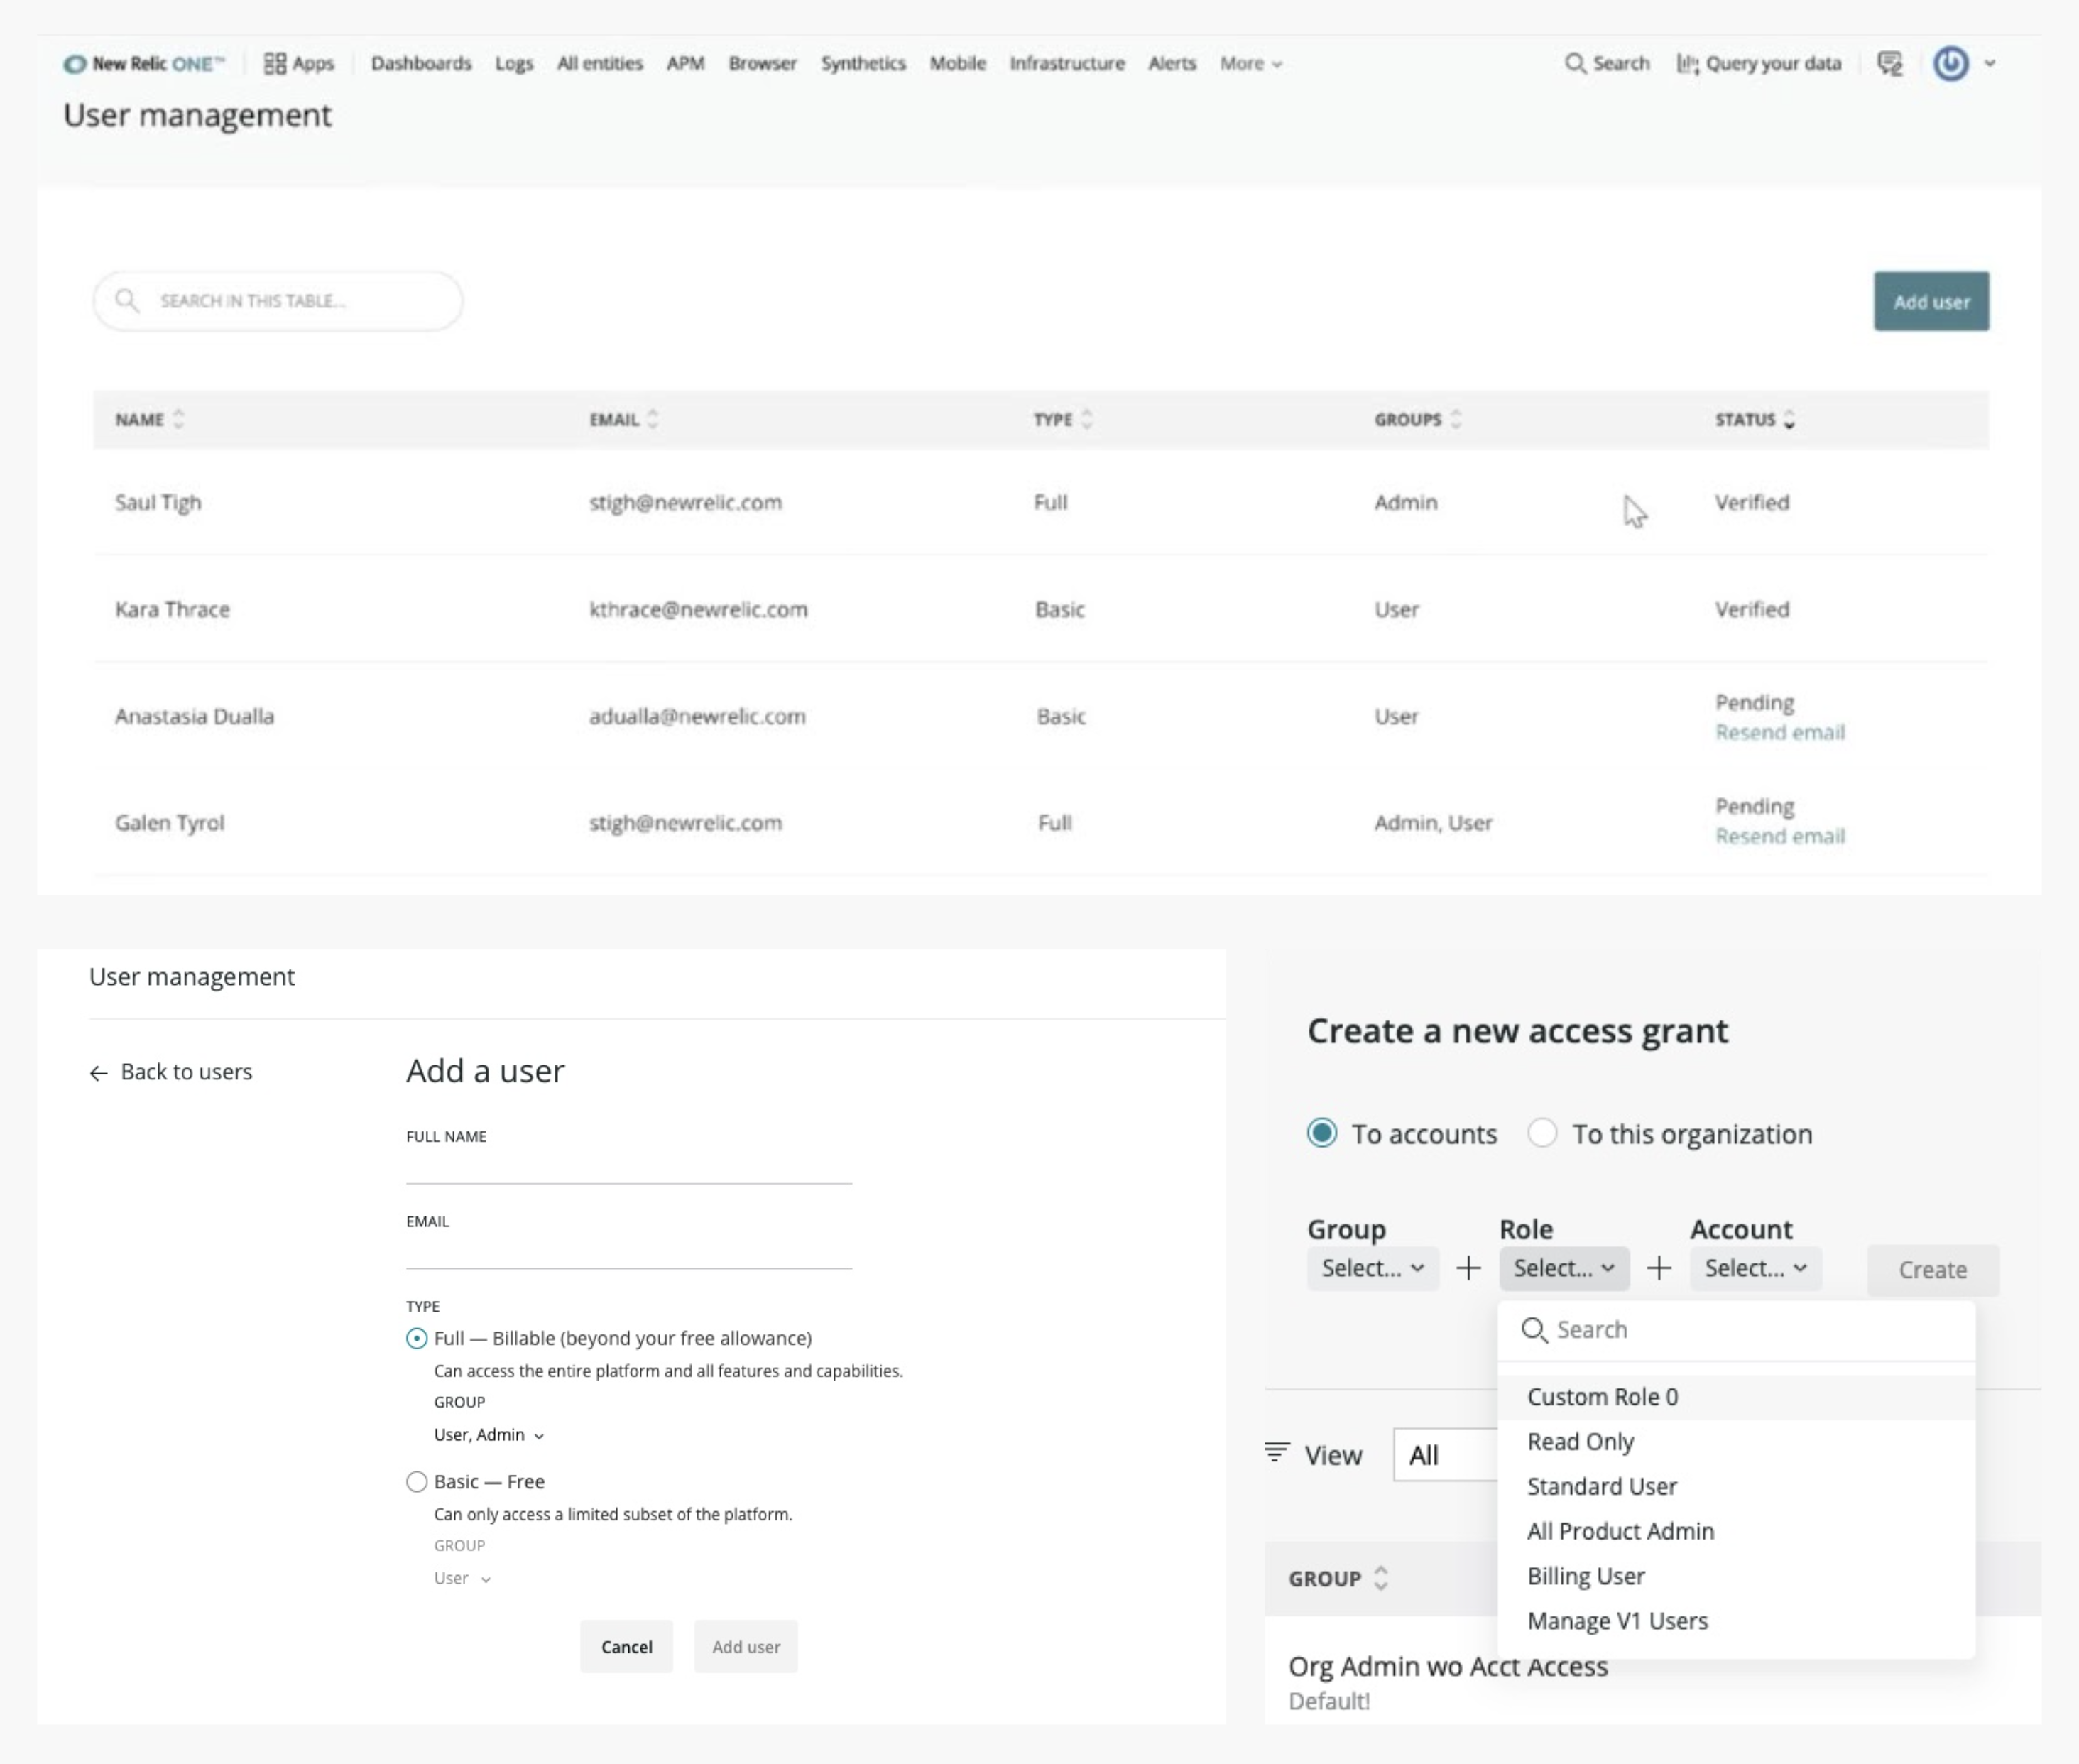
Task: Click the feedback chat icon in the header
Action: pyautogui.click(x=1889, y=64)
